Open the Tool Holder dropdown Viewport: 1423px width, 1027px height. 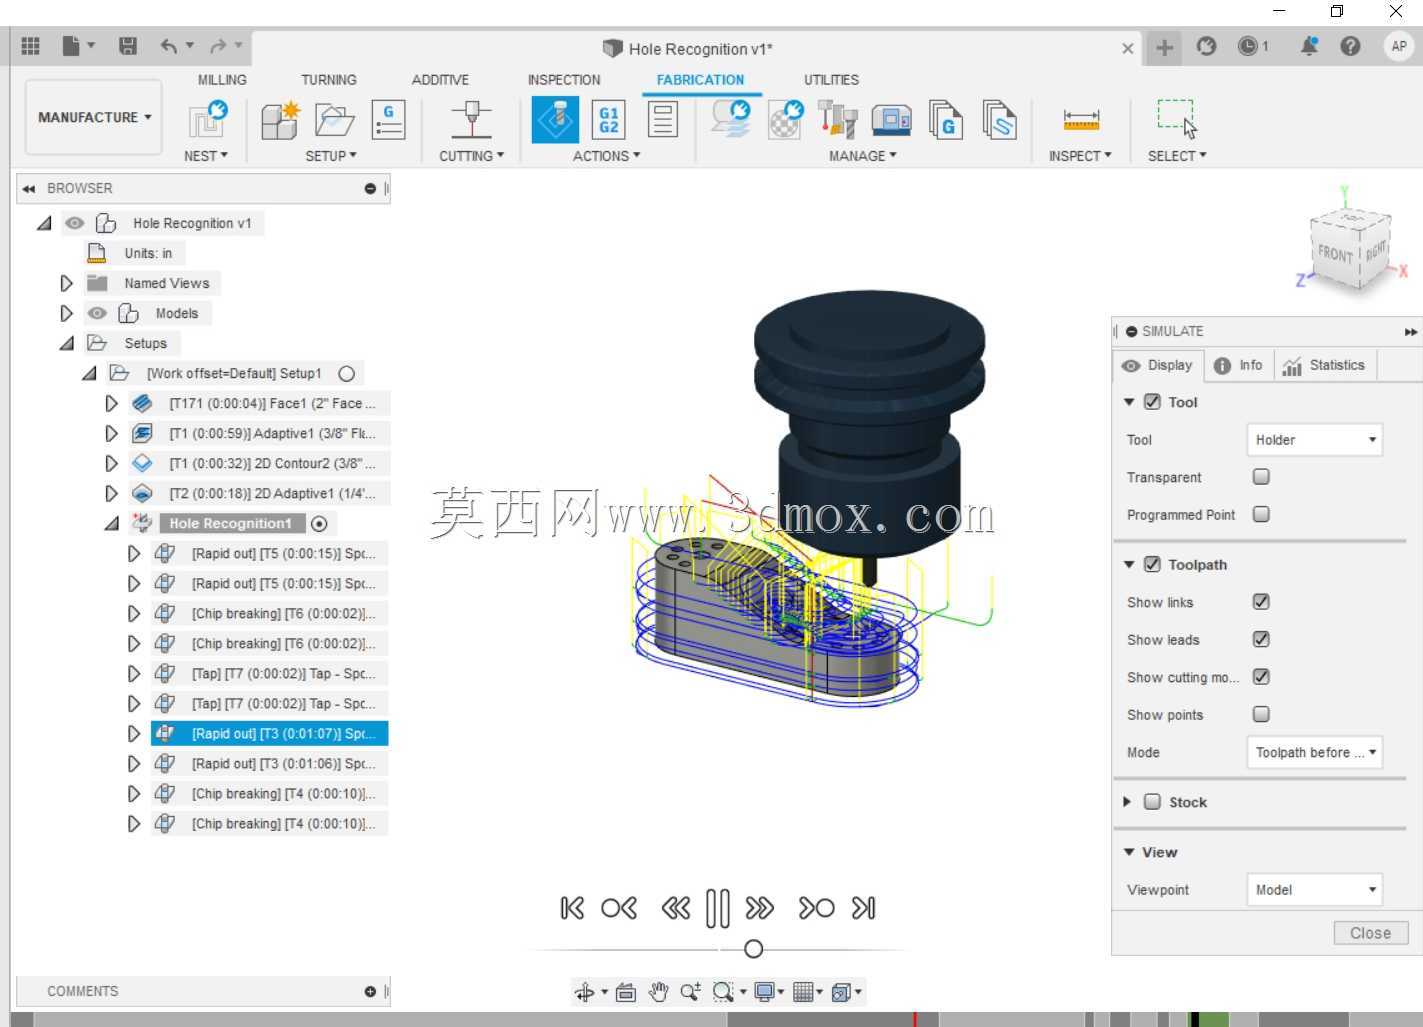click(x=1314, y=440)
